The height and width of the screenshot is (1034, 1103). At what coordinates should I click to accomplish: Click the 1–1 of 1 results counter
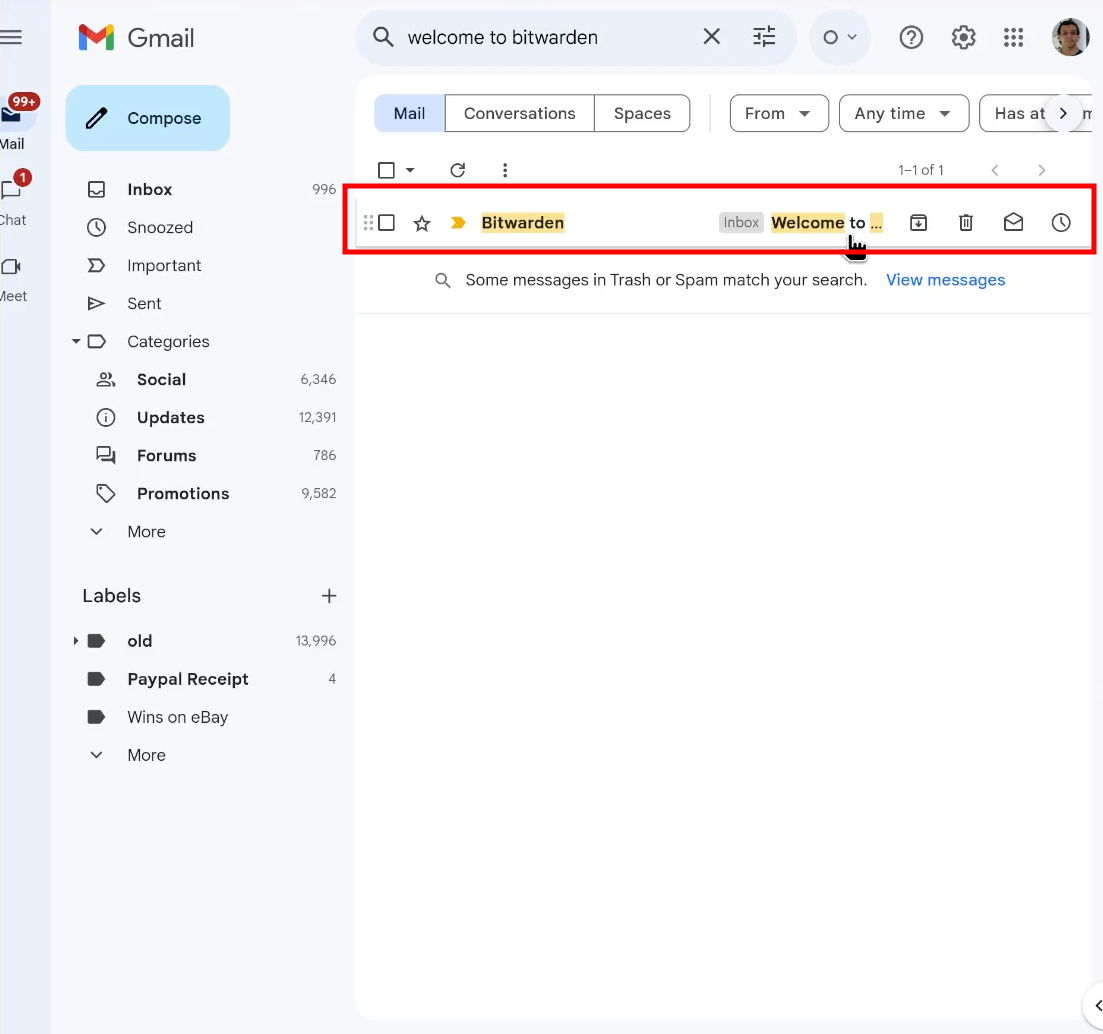(x=920, y=170)
